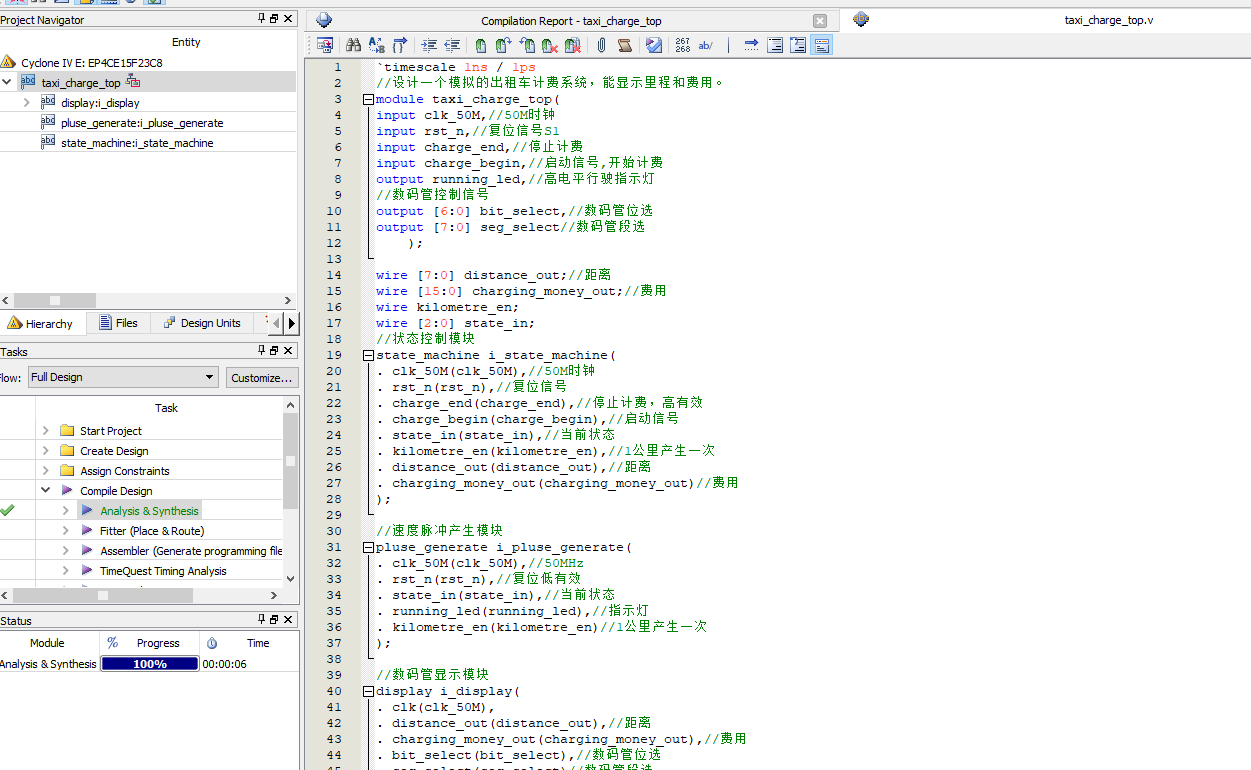
Task: Click the 100% Analysis & Synthesis progress bar
Action: pyautogui.click(x=149, y=664)
